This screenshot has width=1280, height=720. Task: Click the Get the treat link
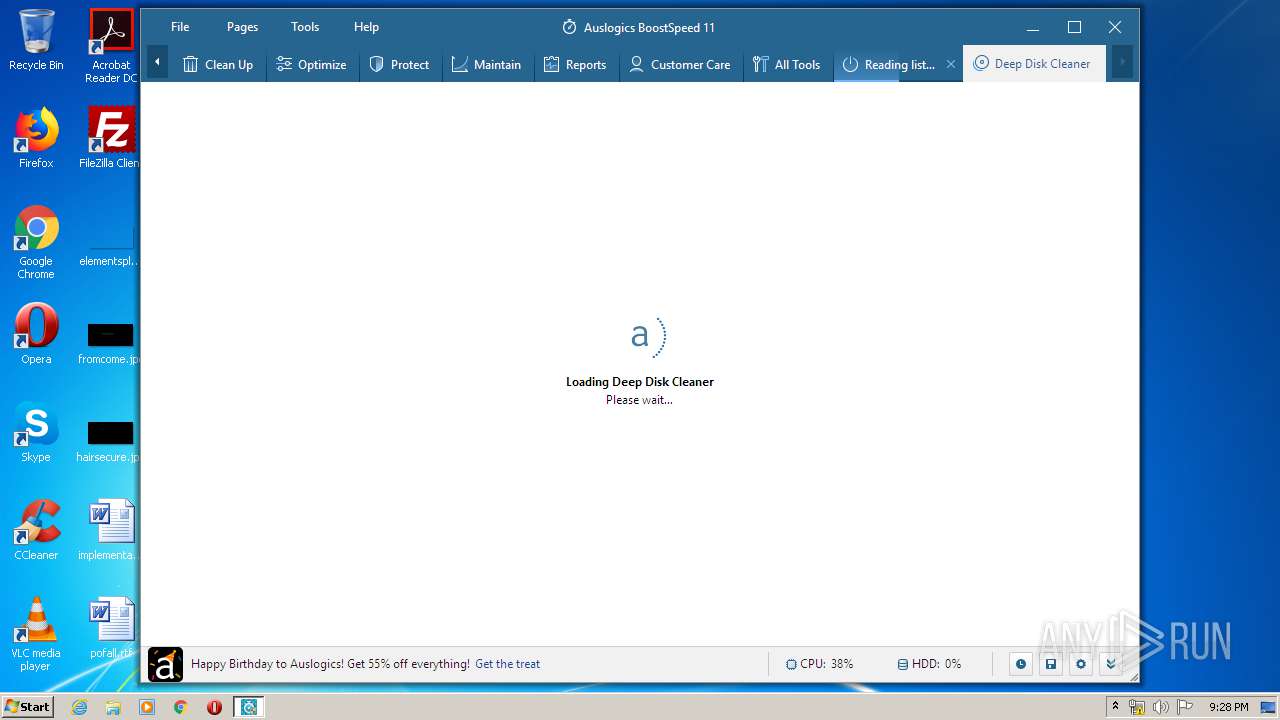click(x=507, y=663)
